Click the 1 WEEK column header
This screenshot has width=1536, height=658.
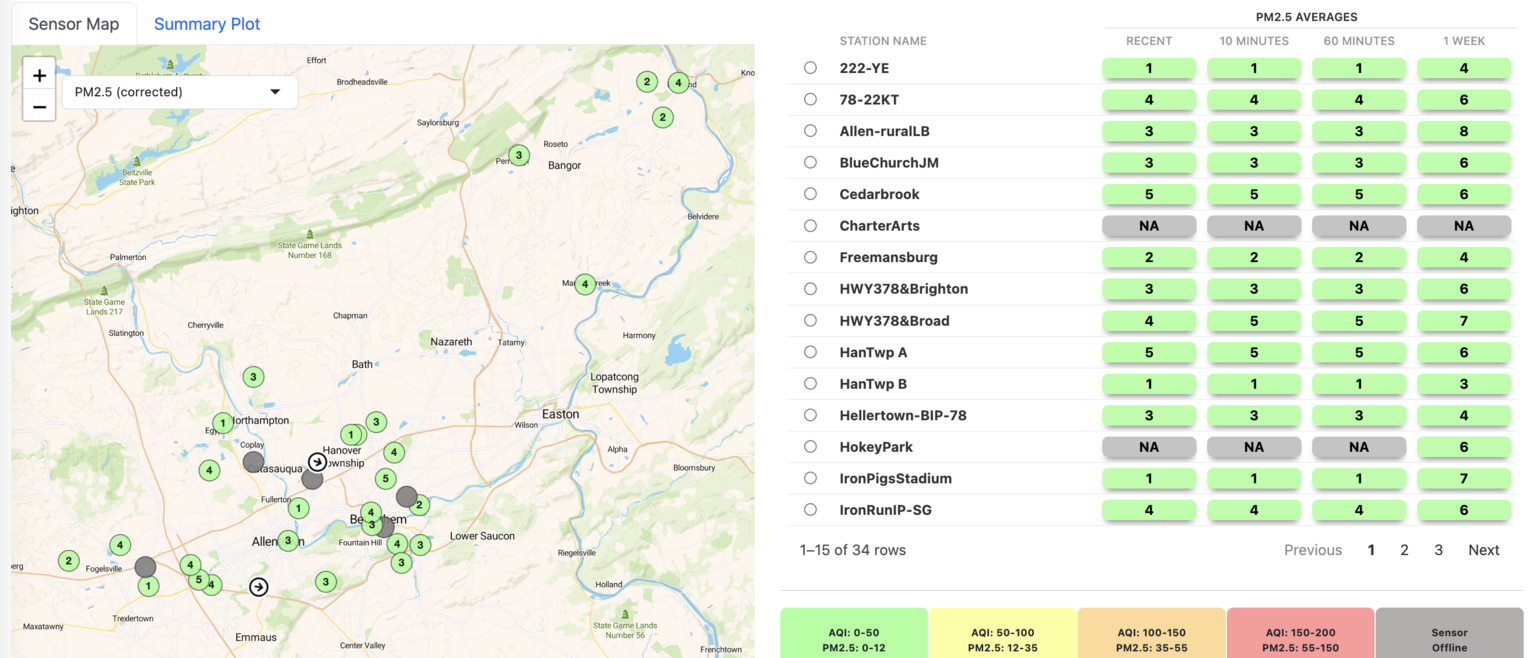(1464, 41)
